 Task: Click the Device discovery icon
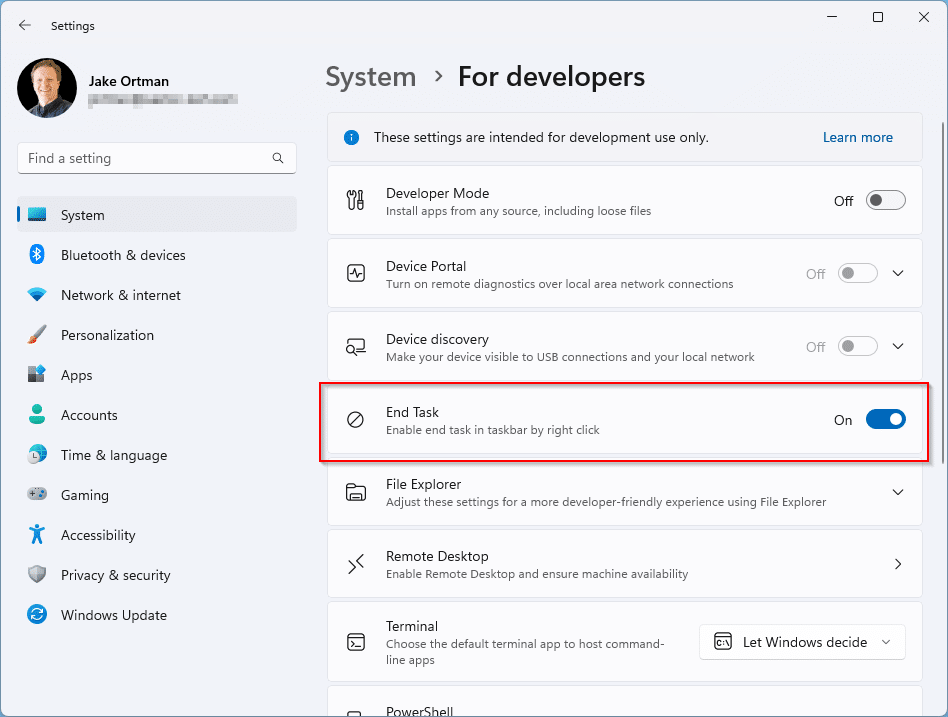(x=356, y=347)
